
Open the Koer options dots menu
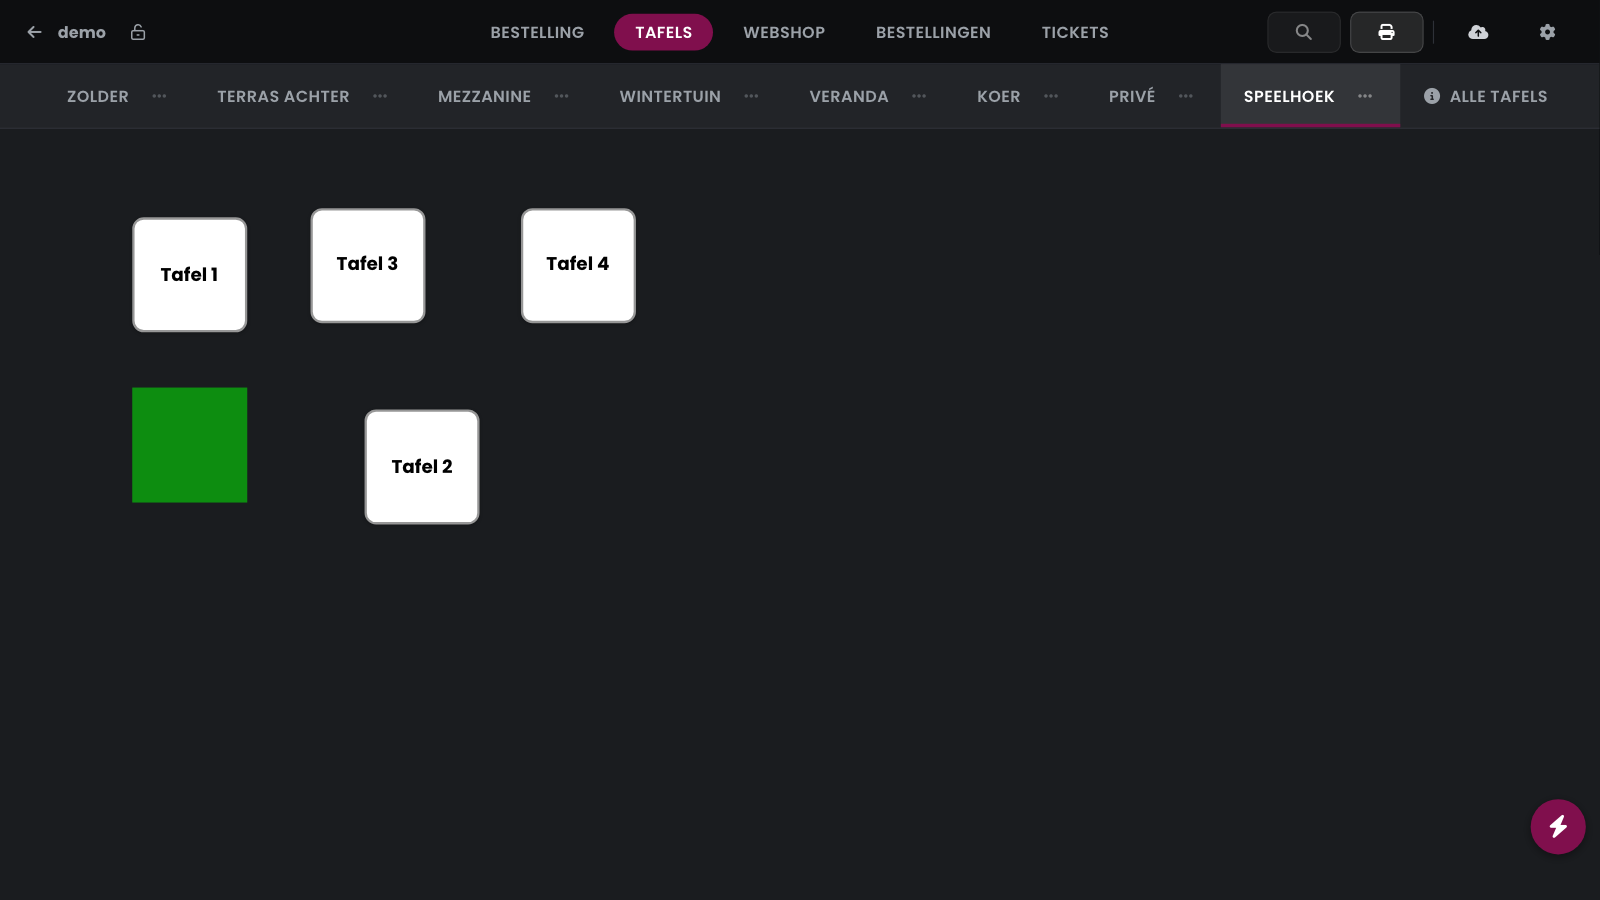click(x=1051, y=96)
